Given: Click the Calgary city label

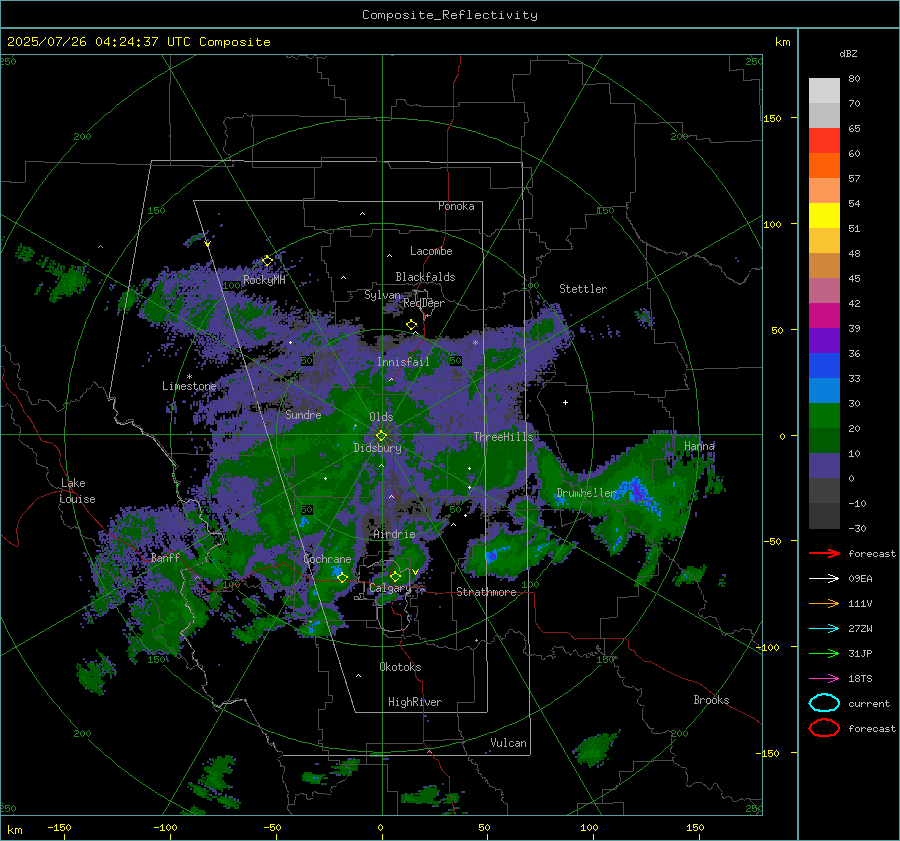Looking at the screenshot, I should [390, 588].
